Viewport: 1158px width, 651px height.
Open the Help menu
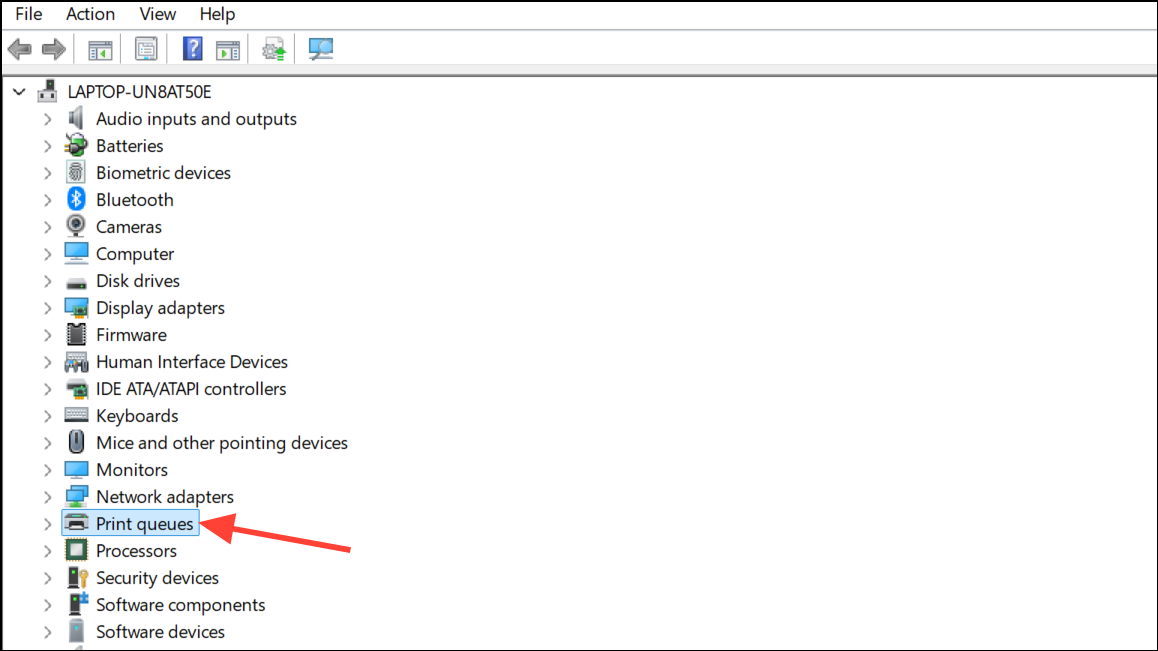pyautogui.click(x=217, y=14)
